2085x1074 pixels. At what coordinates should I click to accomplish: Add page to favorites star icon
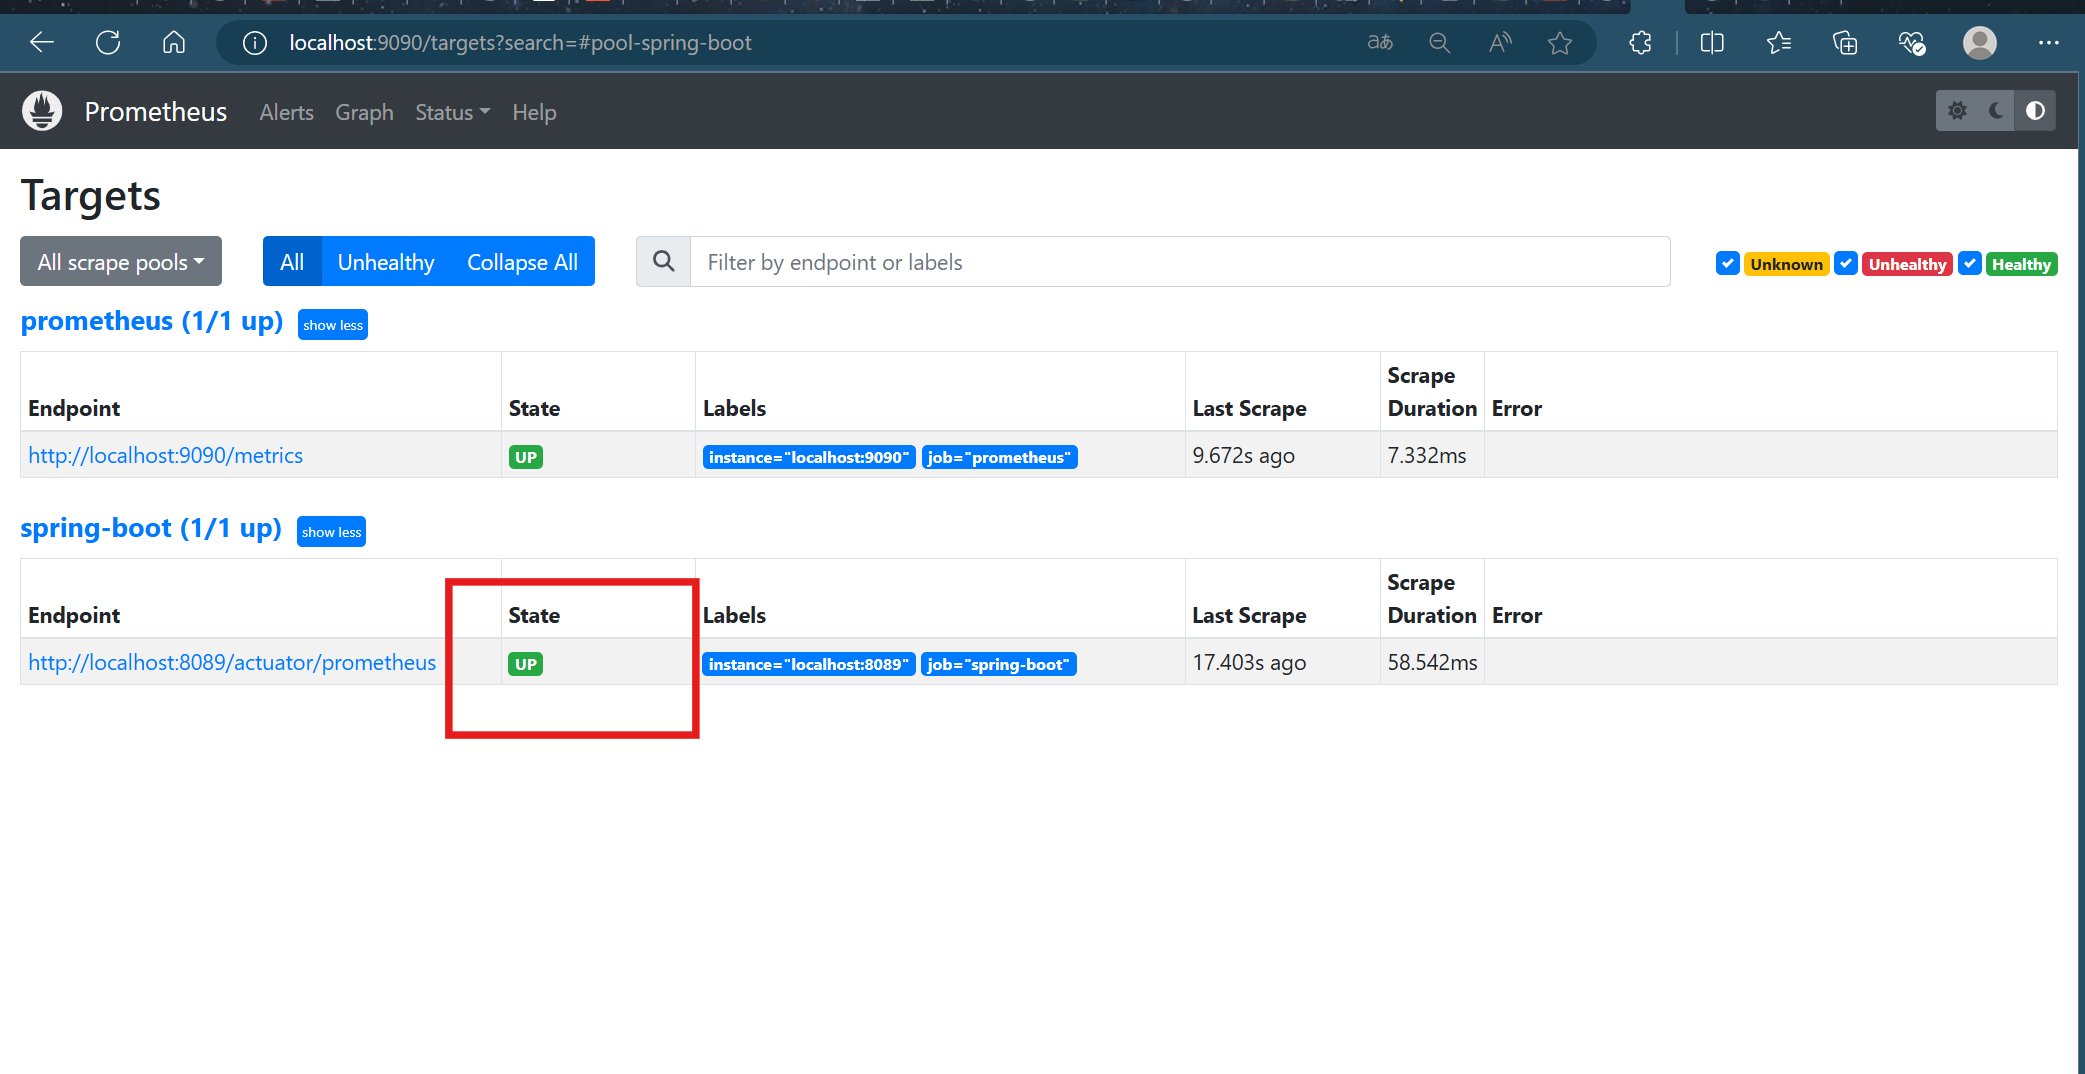1560,42
